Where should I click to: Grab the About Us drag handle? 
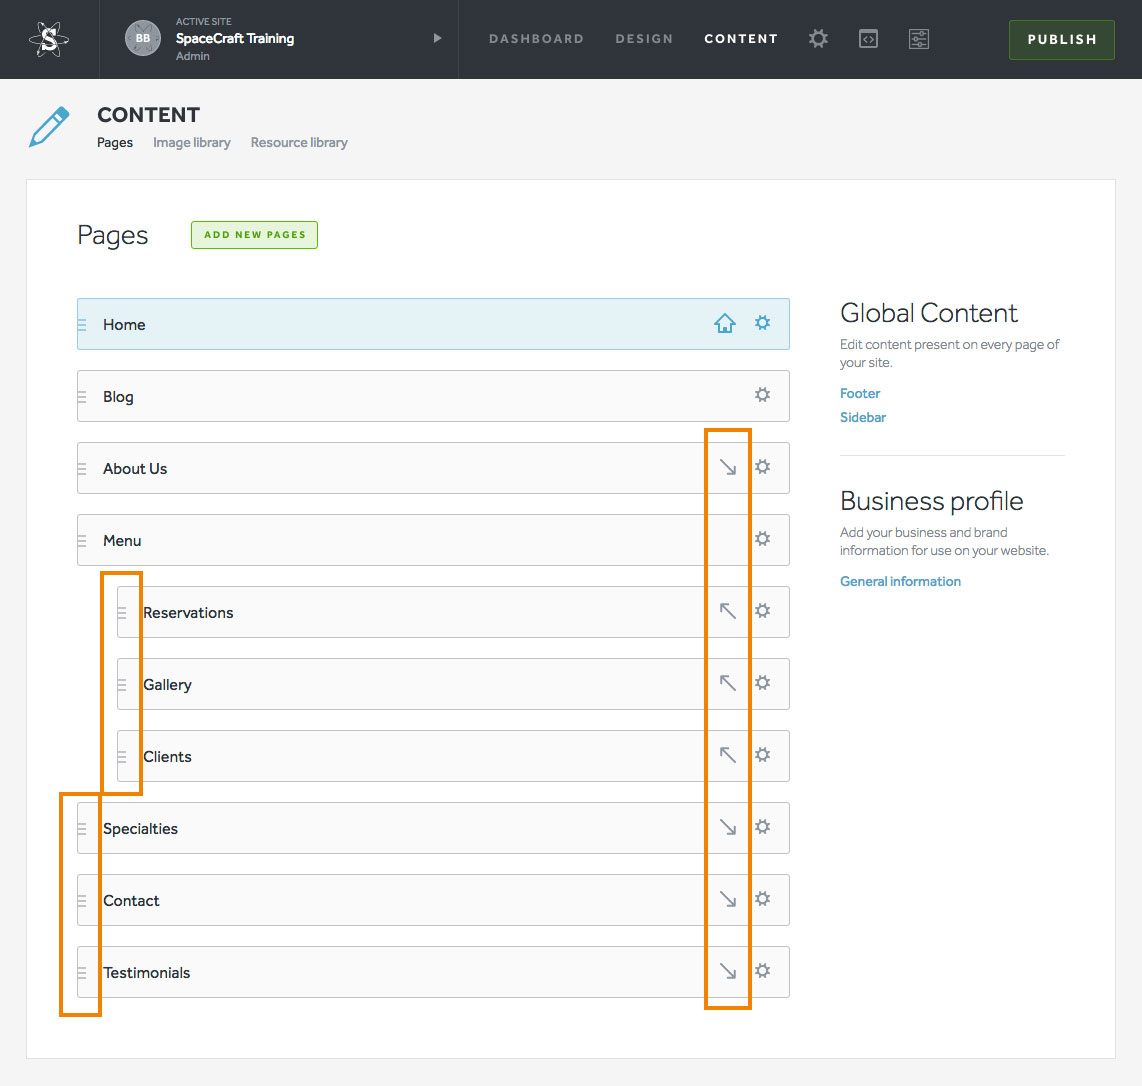(x=82, y=468)
